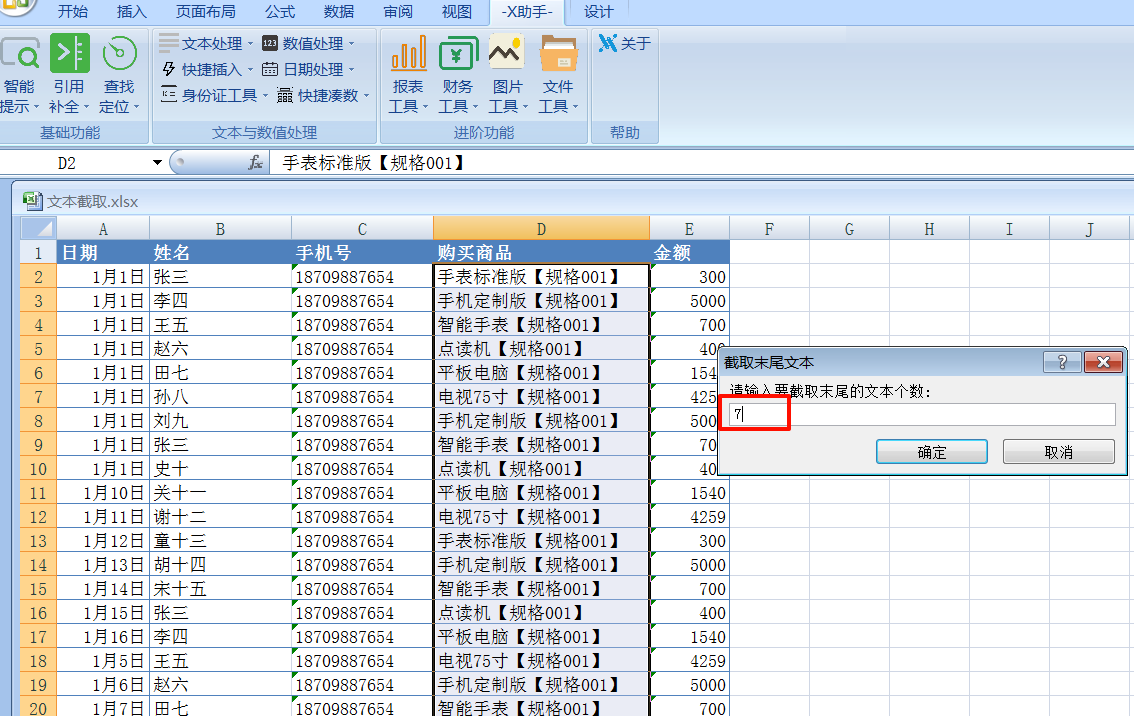Expand the 数值处理 dropdown arrow
The height and width of the screenshot is (716, 1134).
(x=351, y=43)
